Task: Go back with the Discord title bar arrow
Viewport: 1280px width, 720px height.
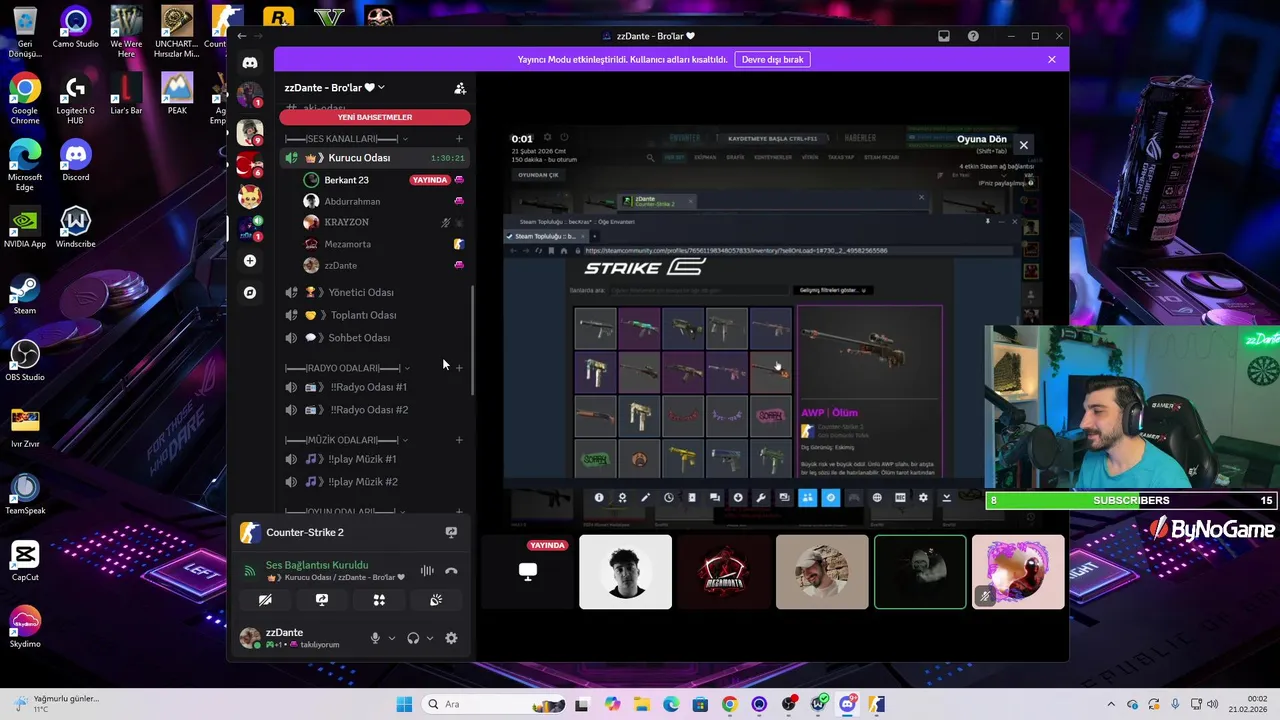Action: (x=241, y=36)
